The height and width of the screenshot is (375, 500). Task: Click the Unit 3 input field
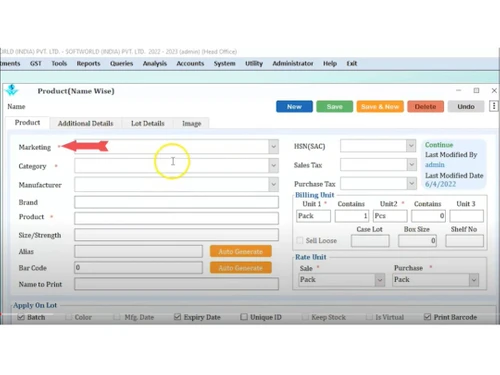[466, 216]
